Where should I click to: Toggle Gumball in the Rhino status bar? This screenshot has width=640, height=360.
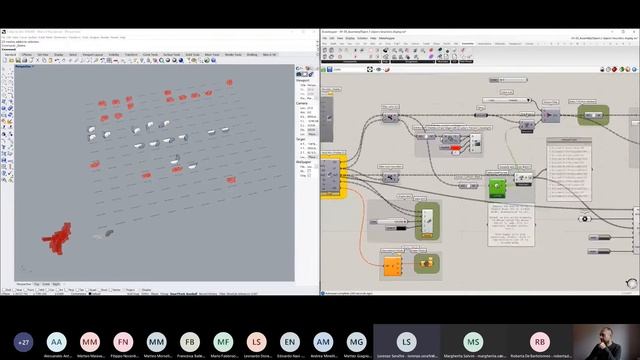pyautogui.click(x=192, y=293)
